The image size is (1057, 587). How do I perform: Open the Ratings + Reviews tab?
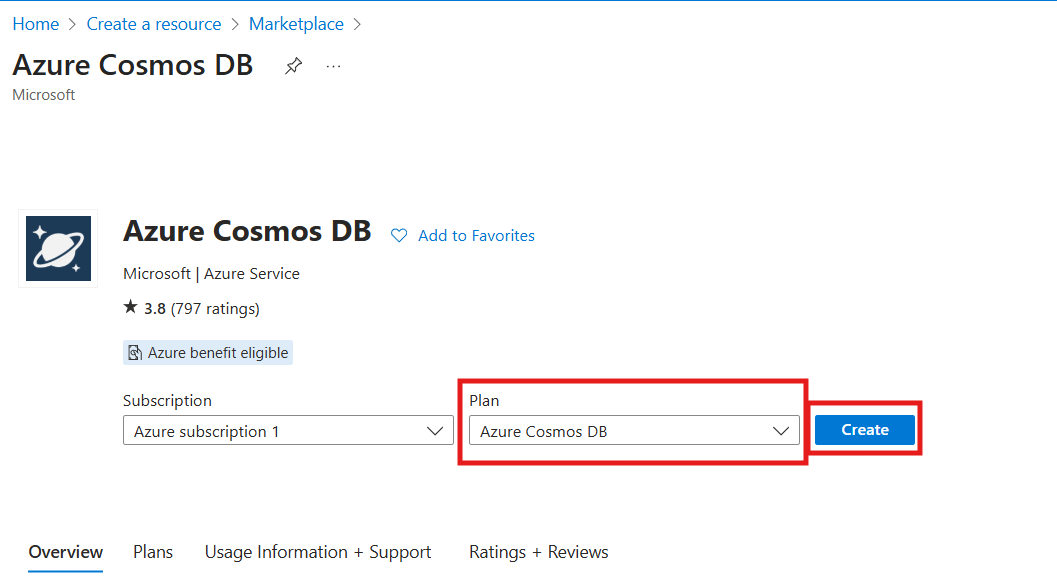(538, 551)
